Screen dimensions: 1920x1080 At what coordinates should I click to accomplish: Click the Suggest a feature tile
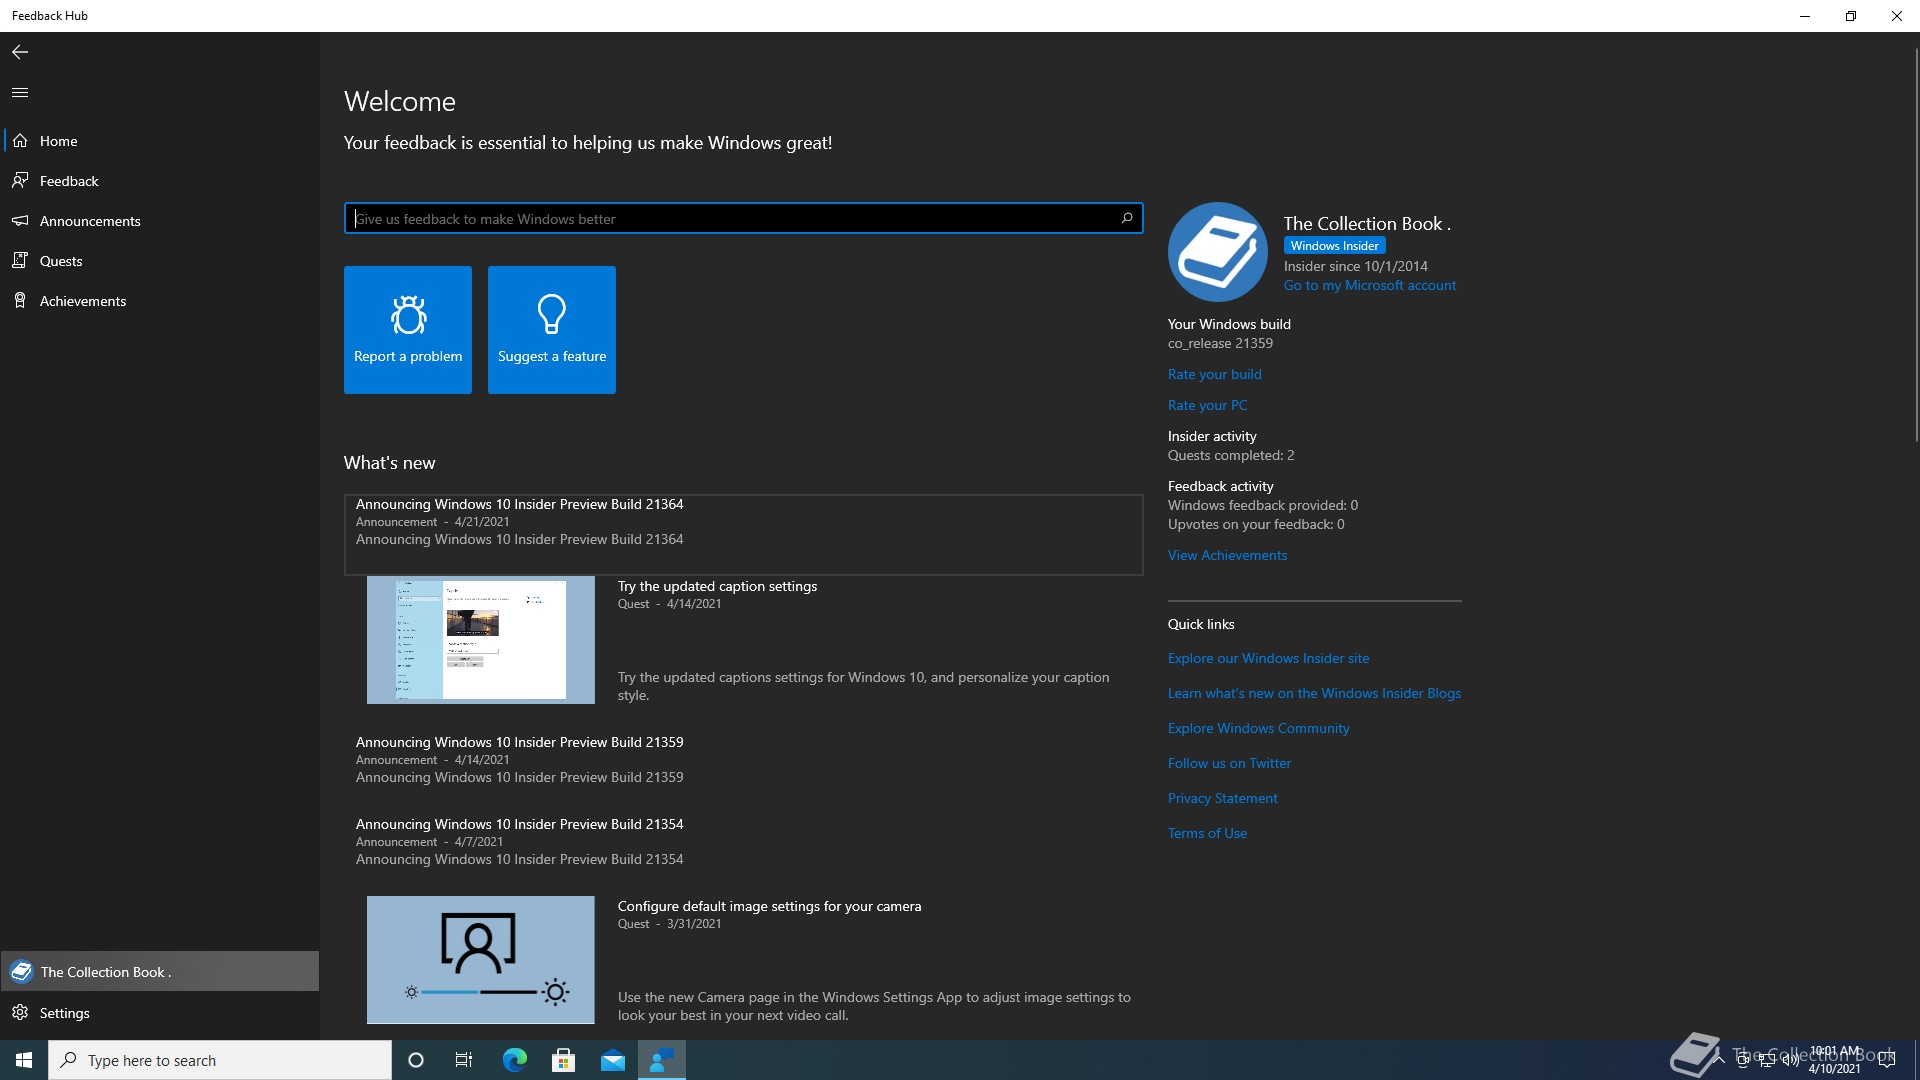pyautogui.click(x=552, y=330)
